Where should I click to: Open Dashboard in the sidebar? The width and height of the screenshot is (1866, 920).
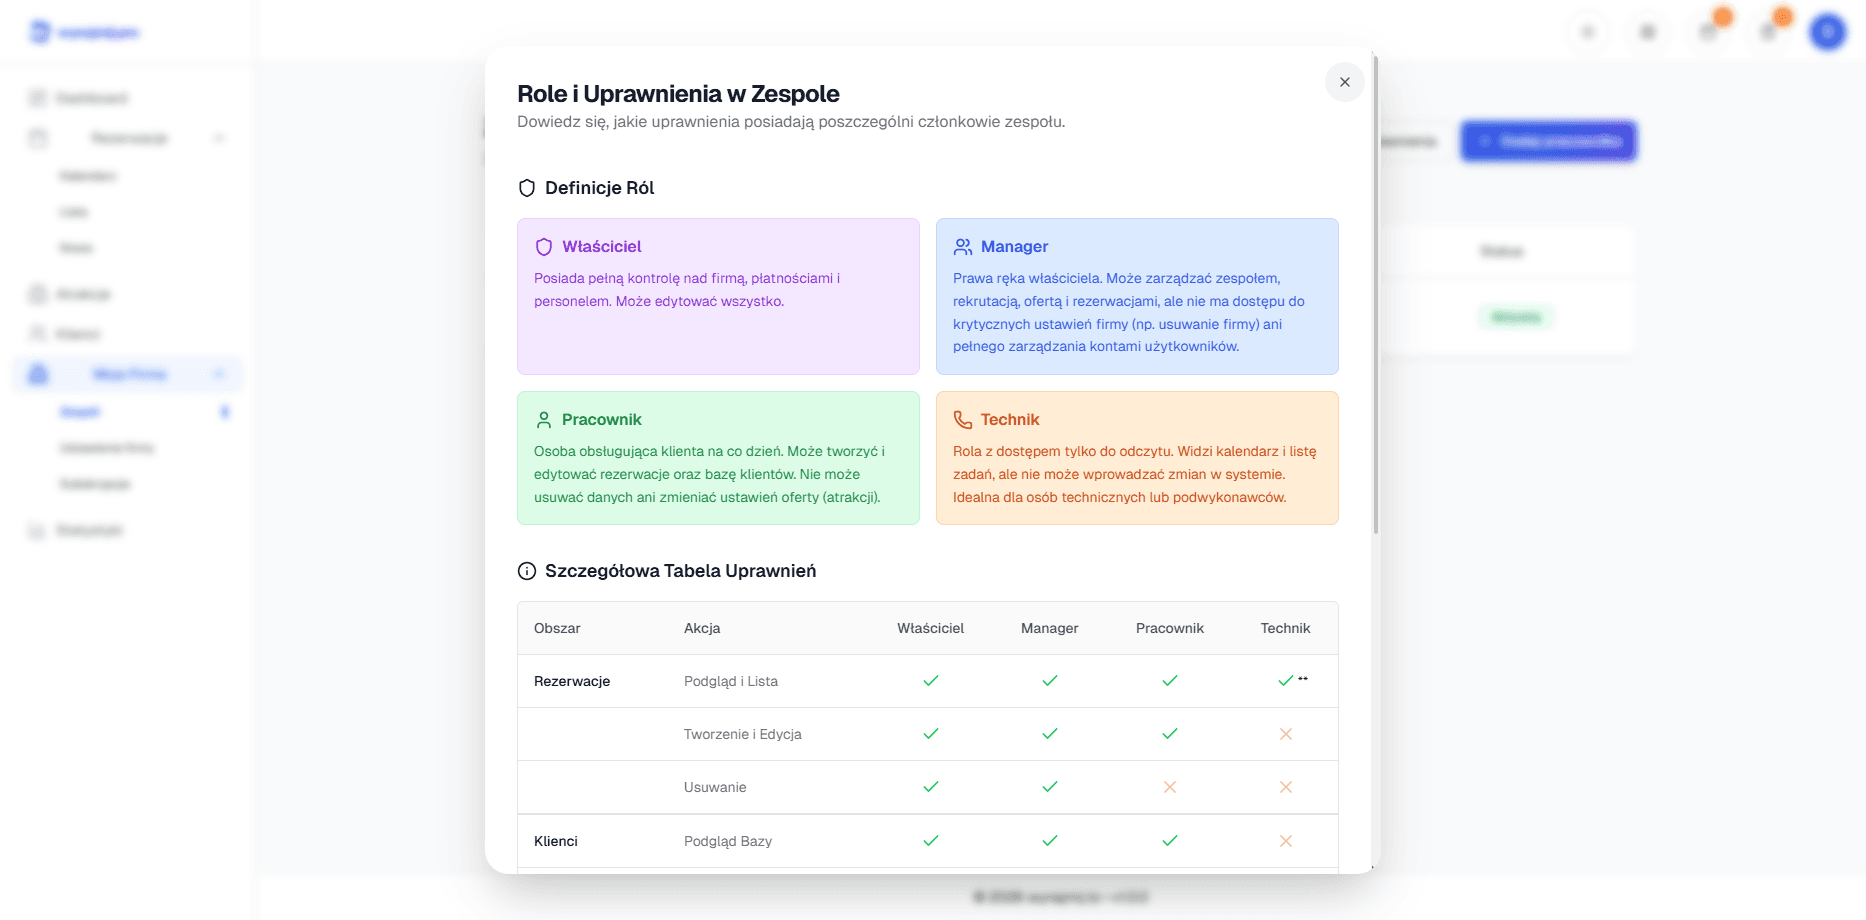click(91, 98)
